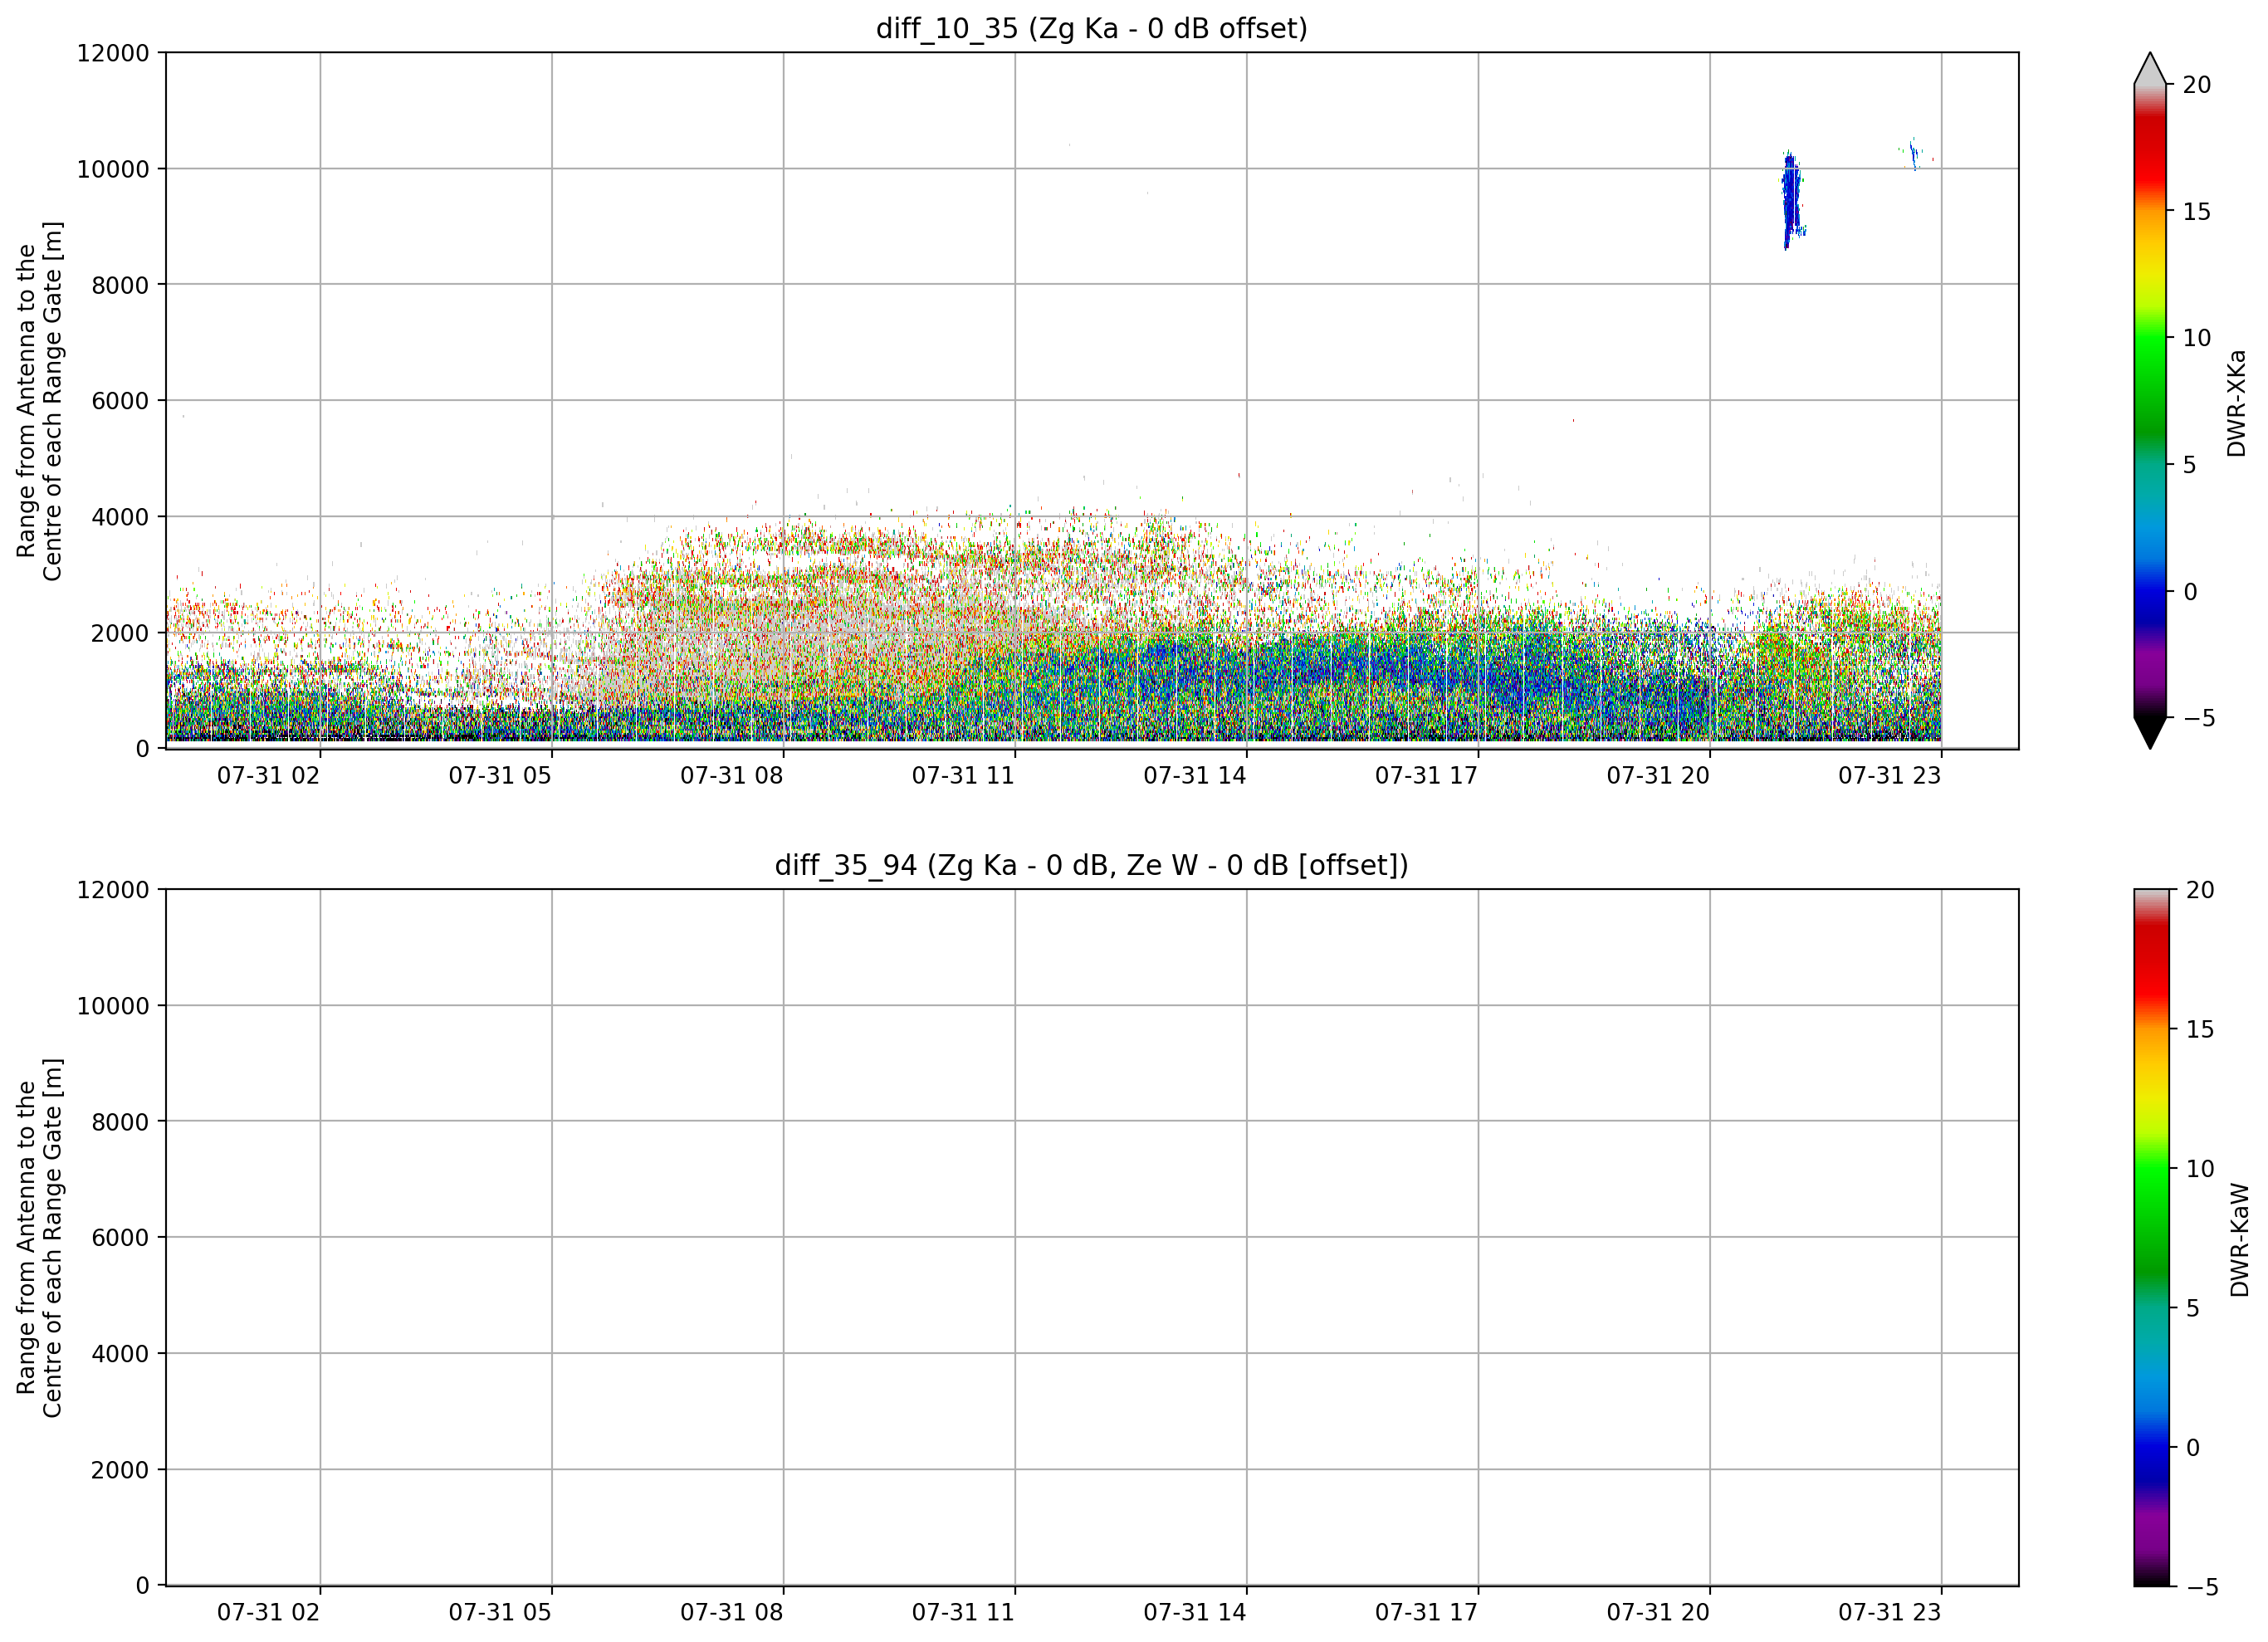Viewport: 2268px width, 1642px height.
Task: Click the '15' tick on the DWR-XKa colorbar
Action: pyautogui.click(x=2197, y=212)
